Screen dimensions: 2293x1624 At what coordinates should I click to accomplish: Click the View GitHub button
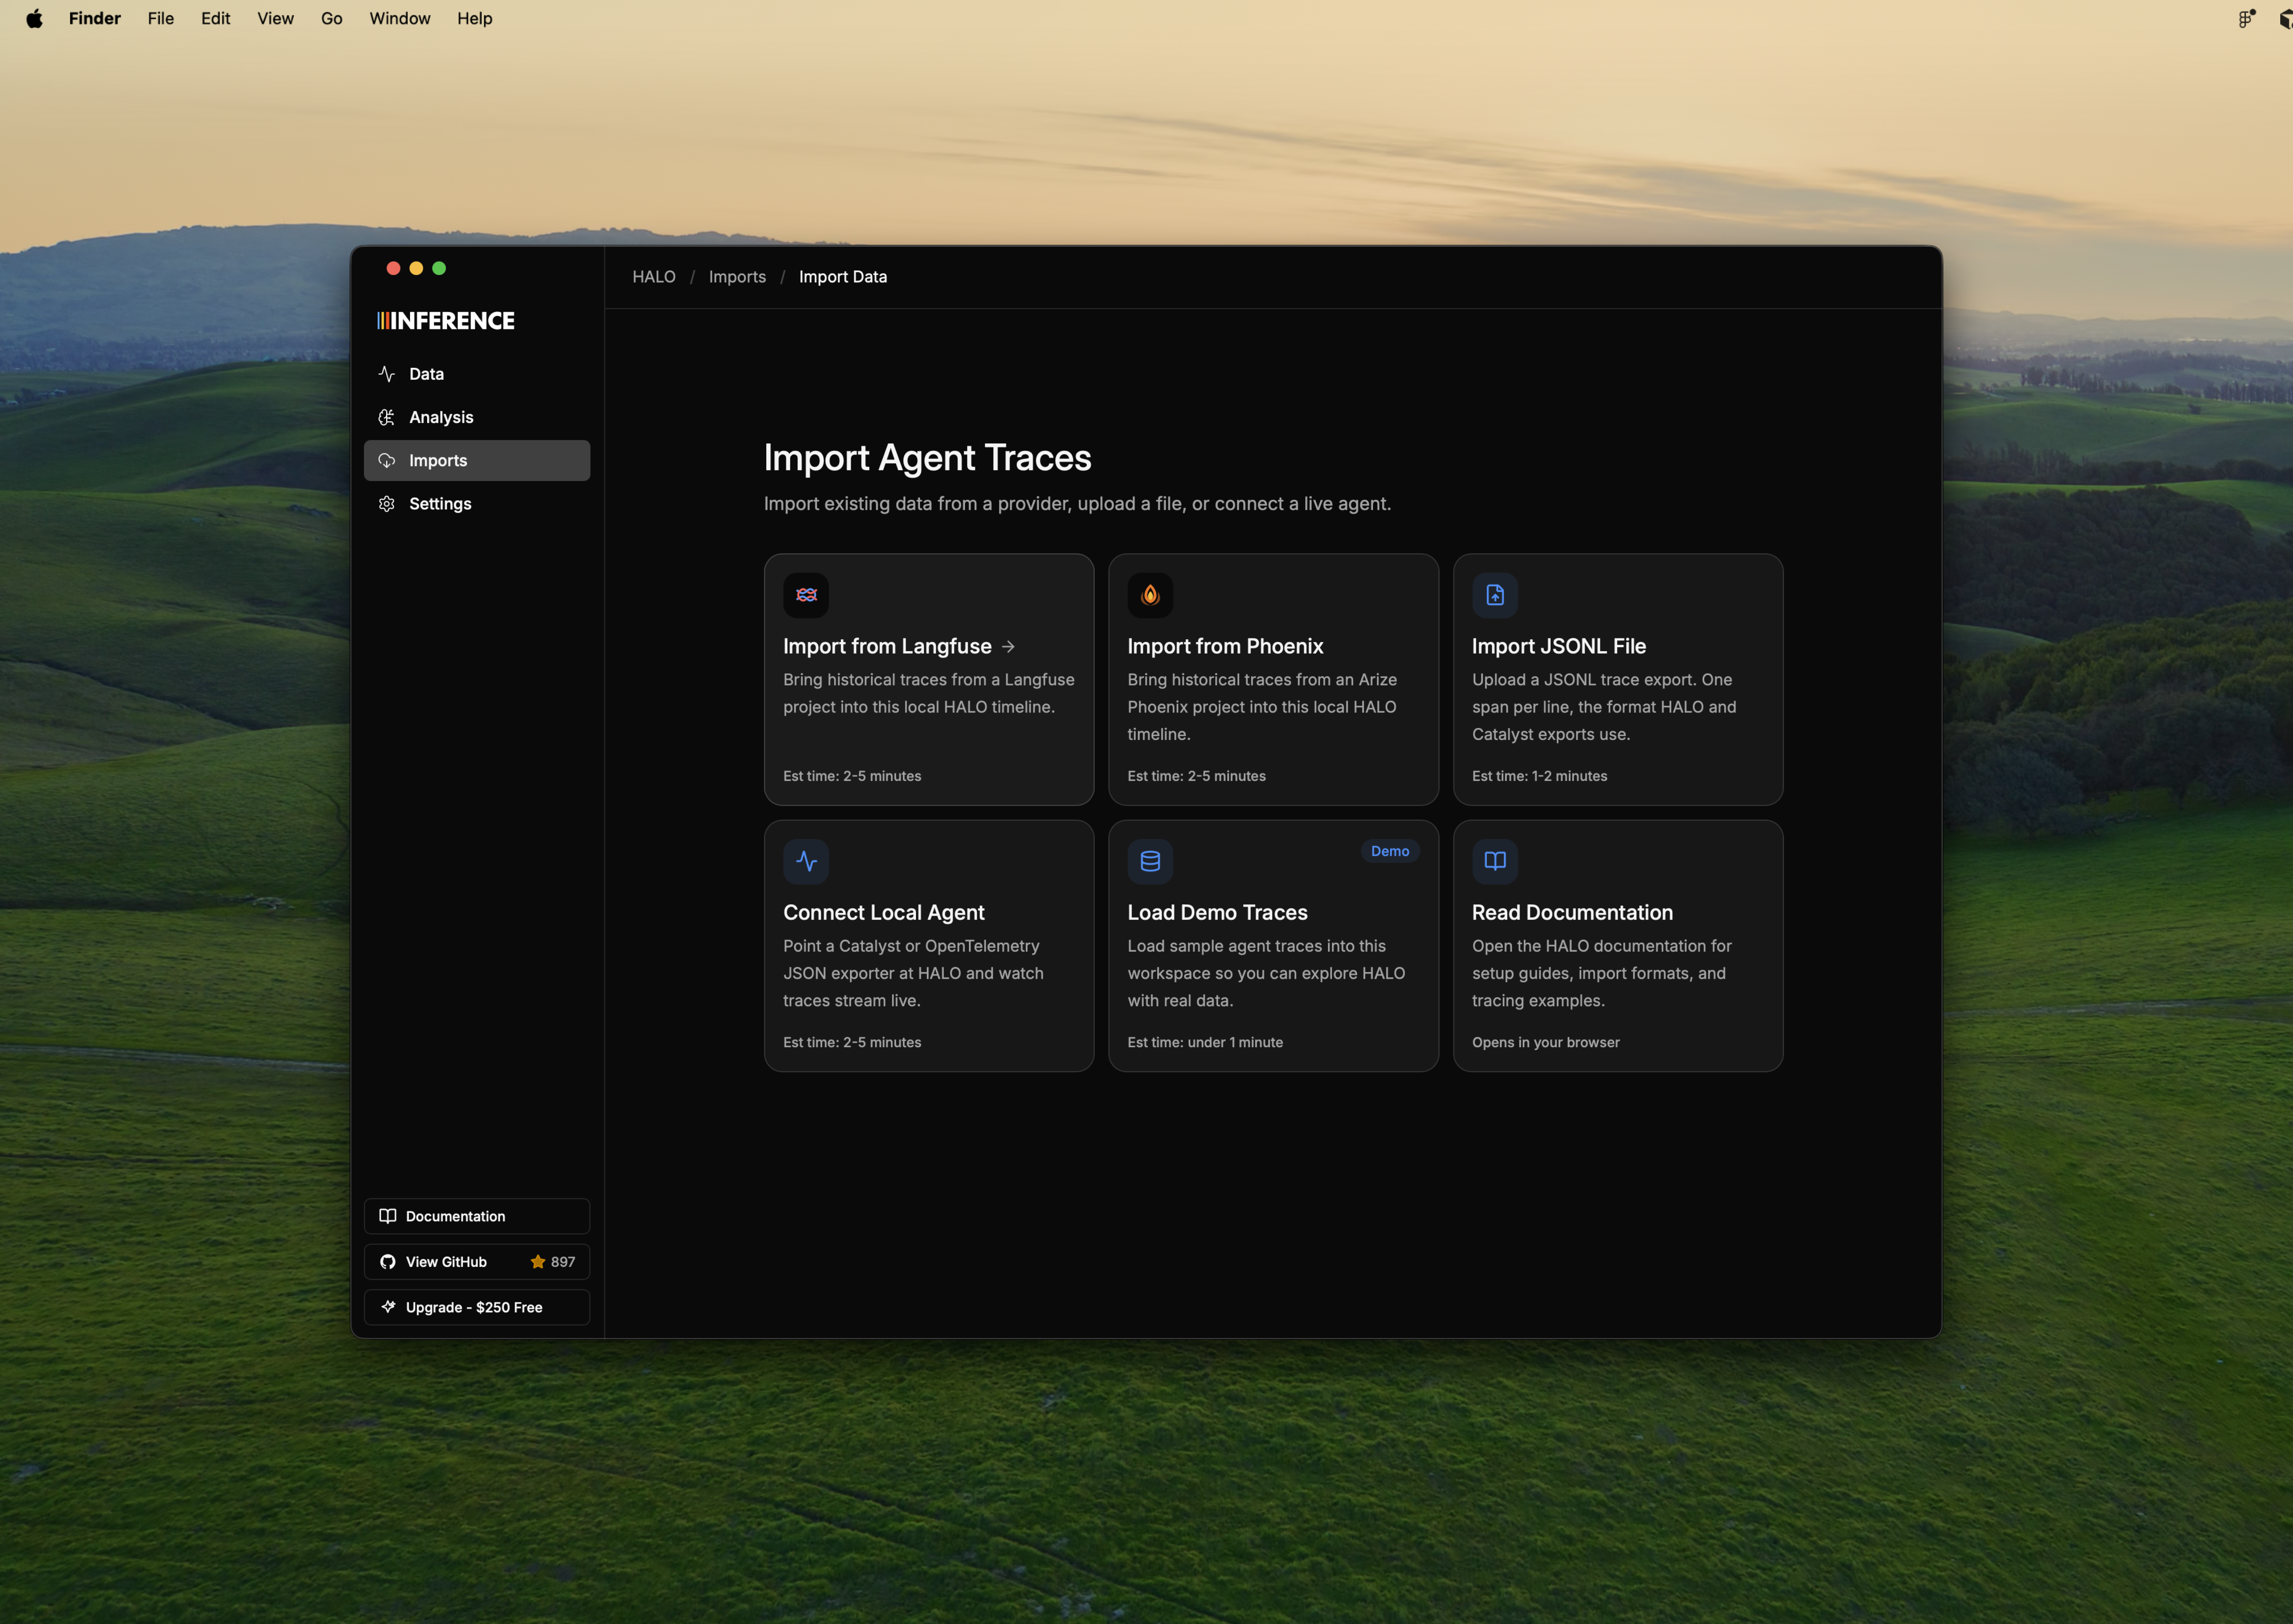pyautogui.click(x=477, y=1262)
